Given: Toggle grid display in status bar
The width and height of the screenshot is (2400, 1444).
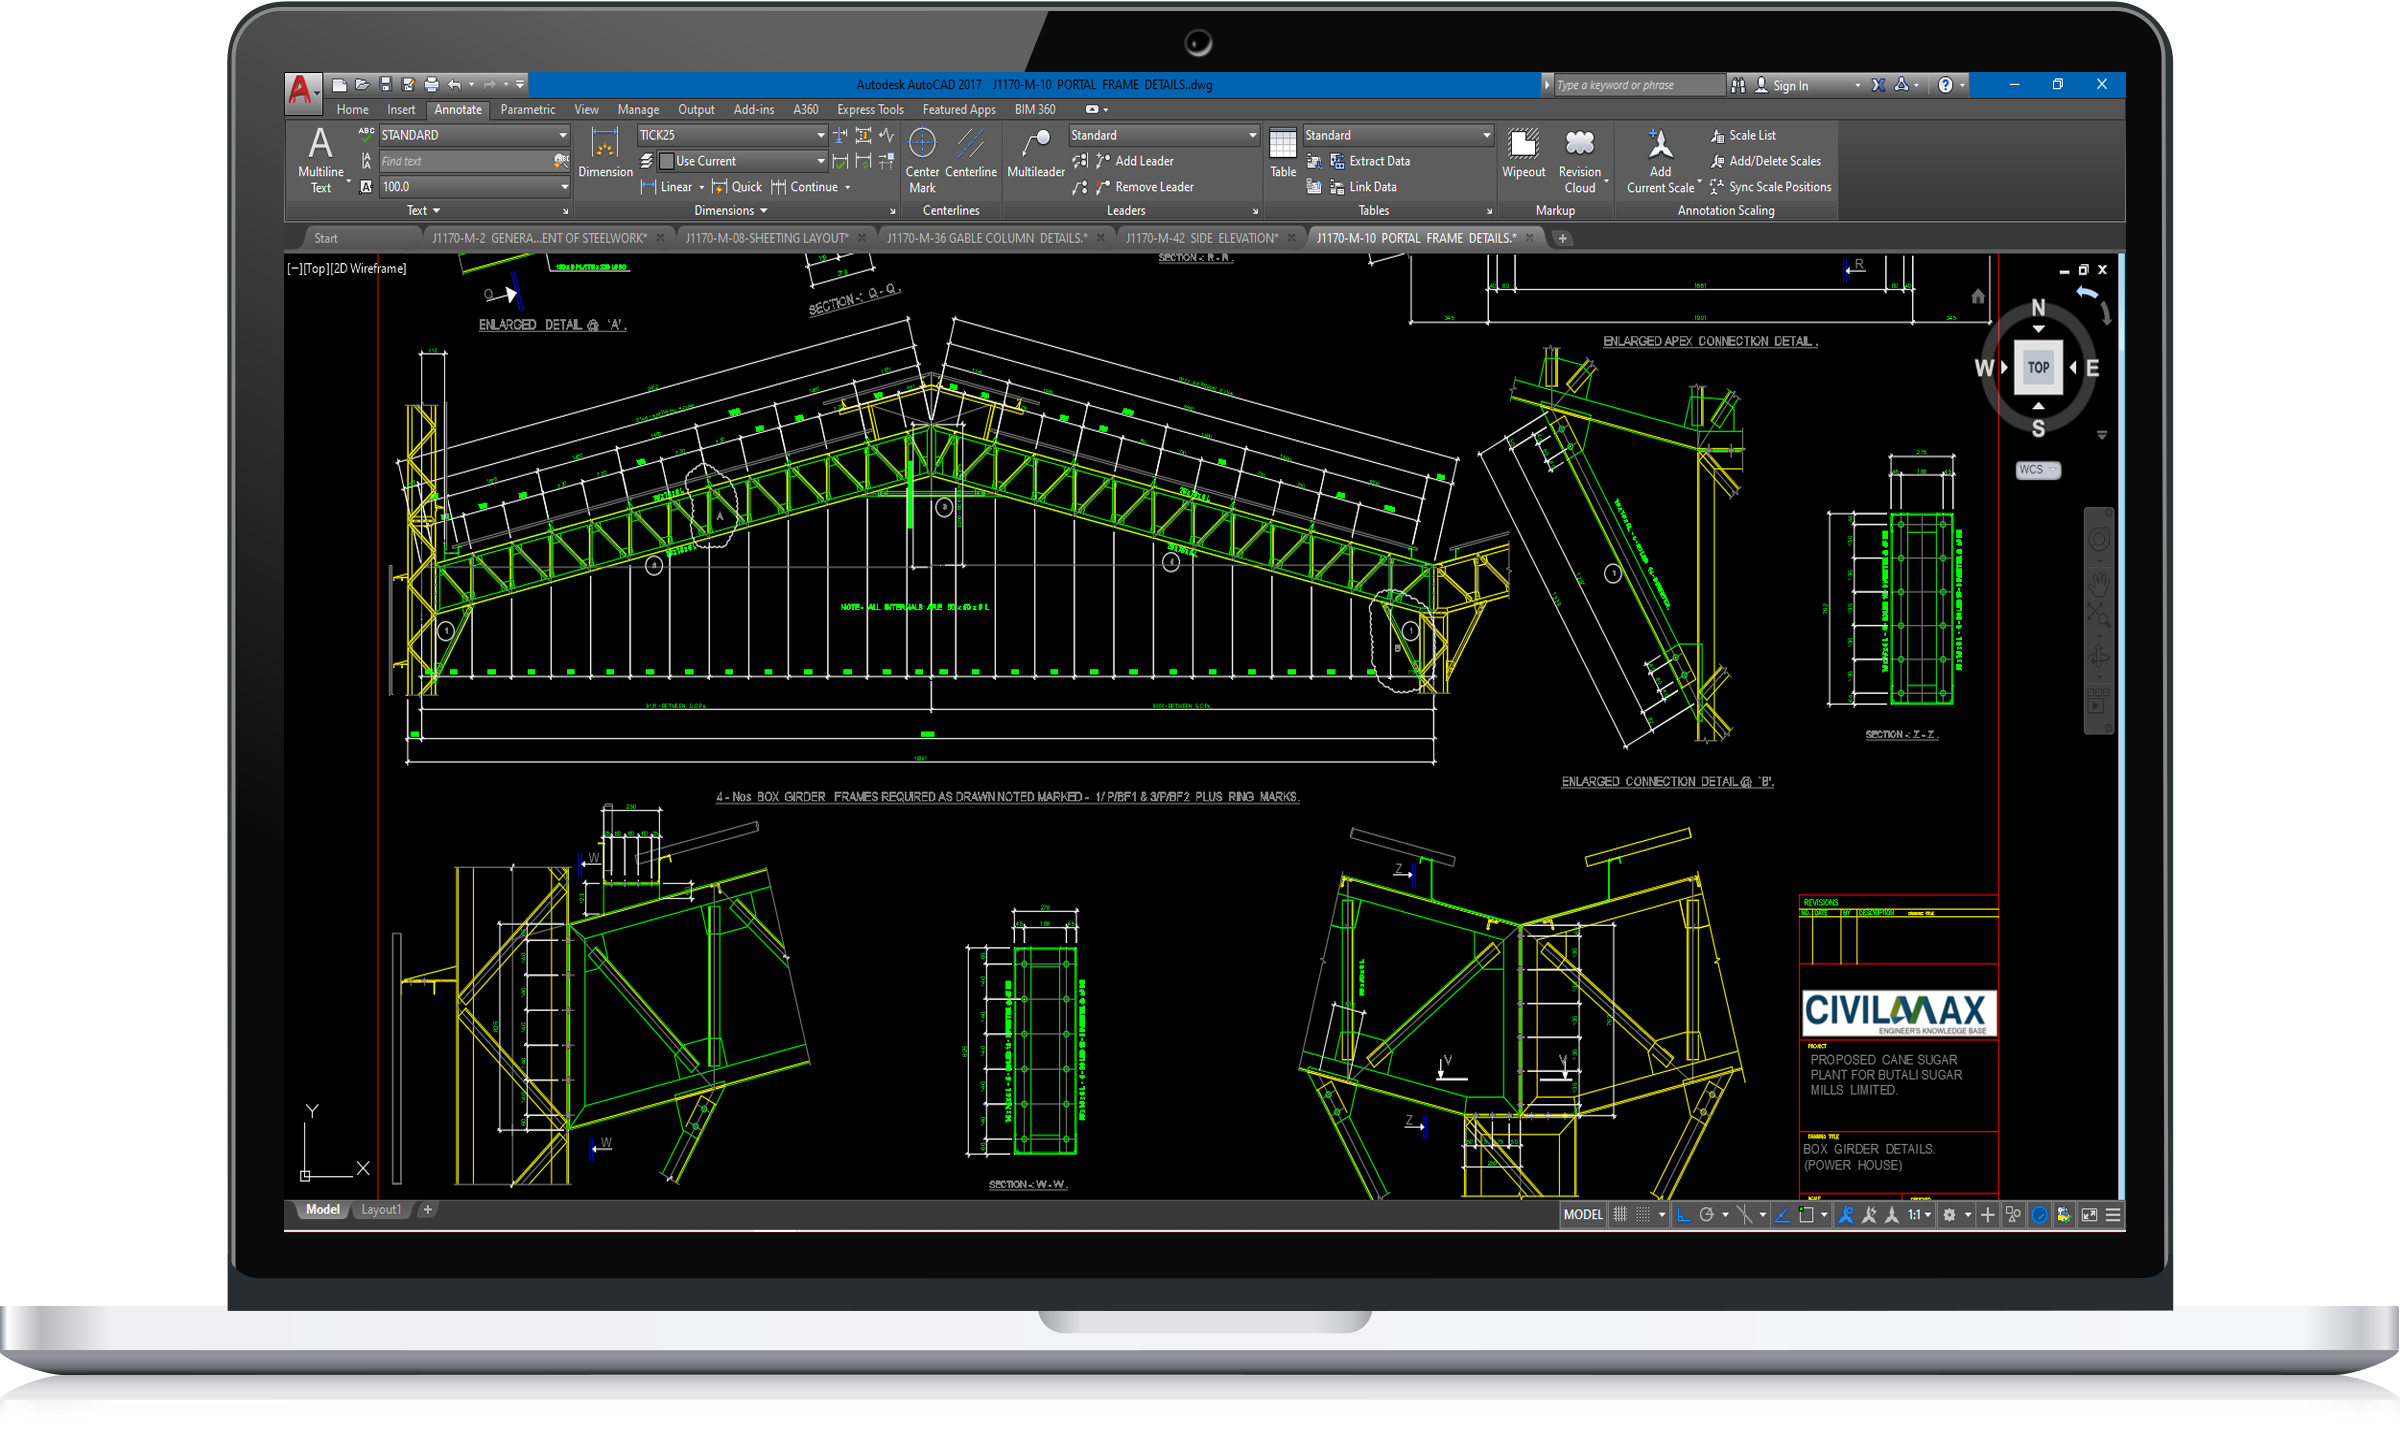Looking at the screenshot, I should pos(1620,1215).
